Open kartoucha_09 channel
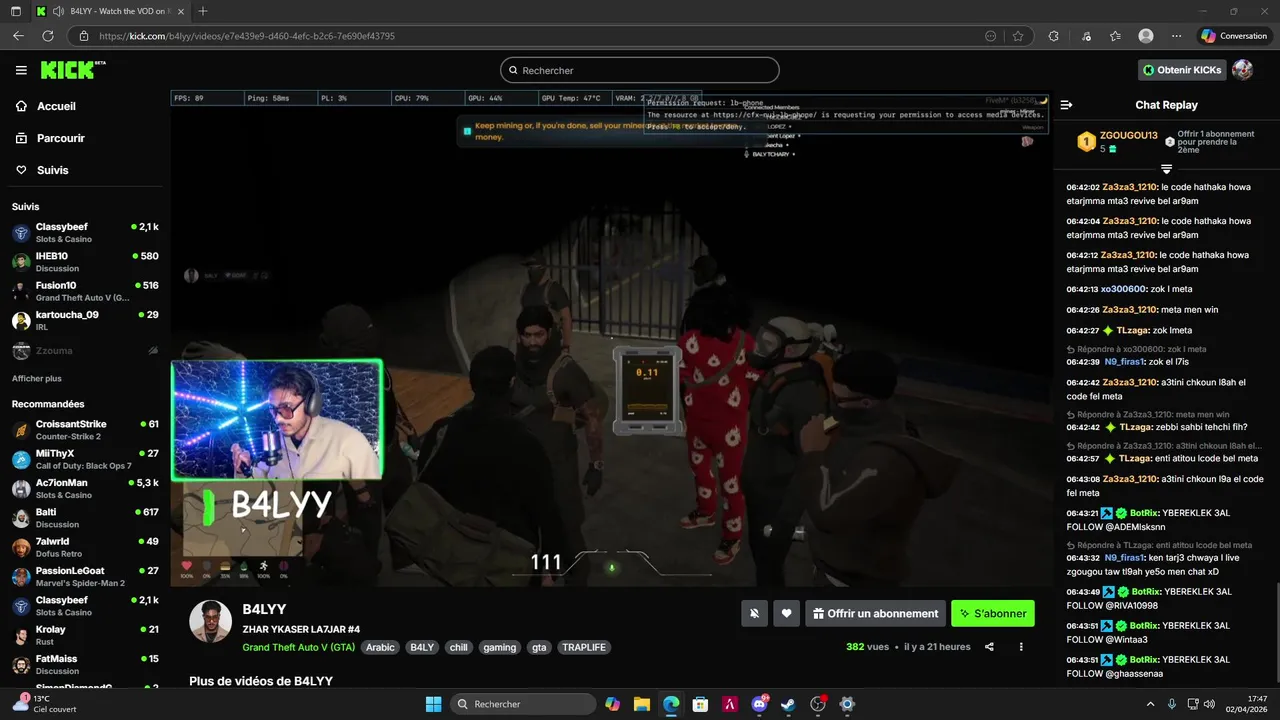The height and width of the screenshot is (720, 1280). tap(85, 321)
